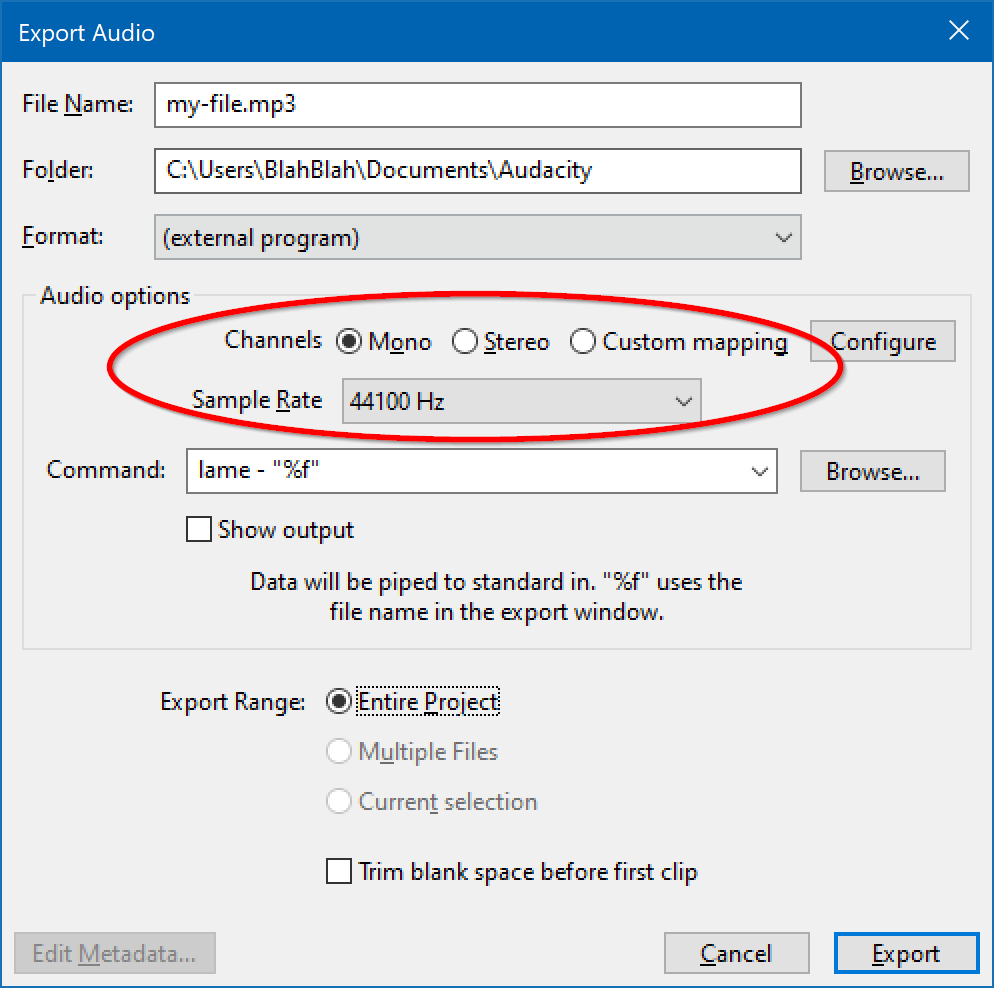Open the Edit Metadata dialog
Screen dimensions: 994x988
coord(114,953)
